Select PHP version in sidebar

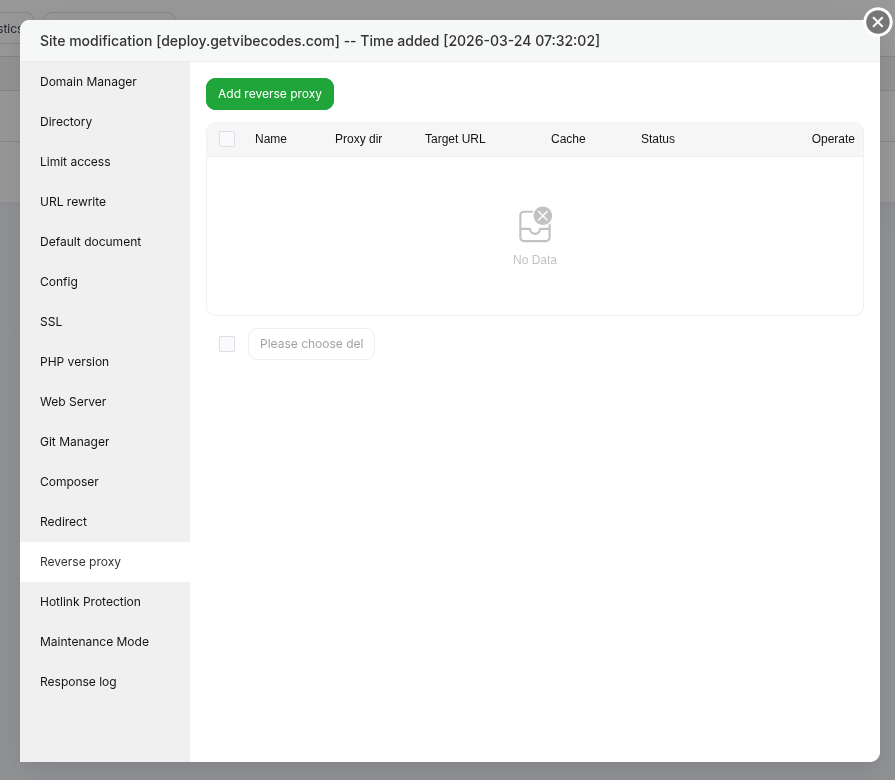(x=74, y=362)
